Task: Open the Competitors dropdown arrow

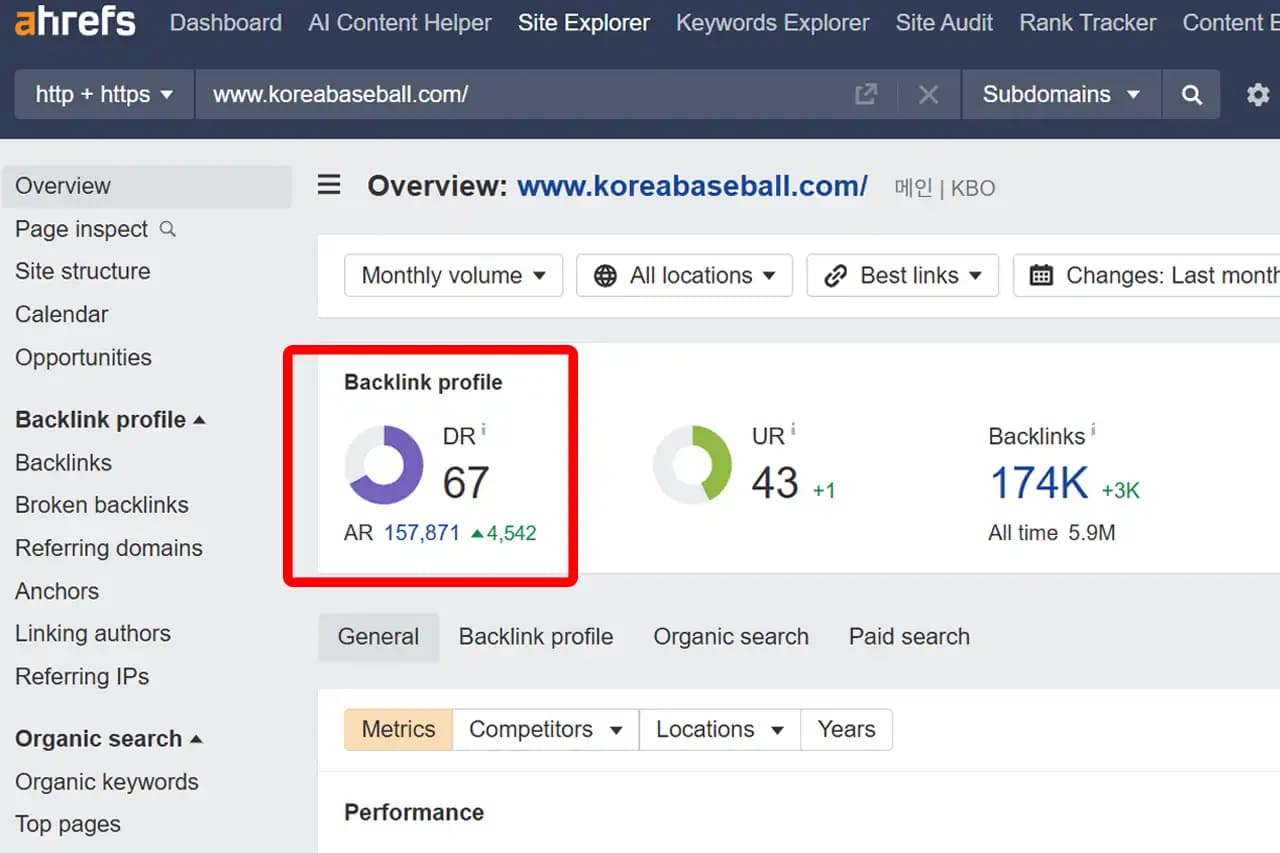Action: pyautogui.click(x=618, y=729)
